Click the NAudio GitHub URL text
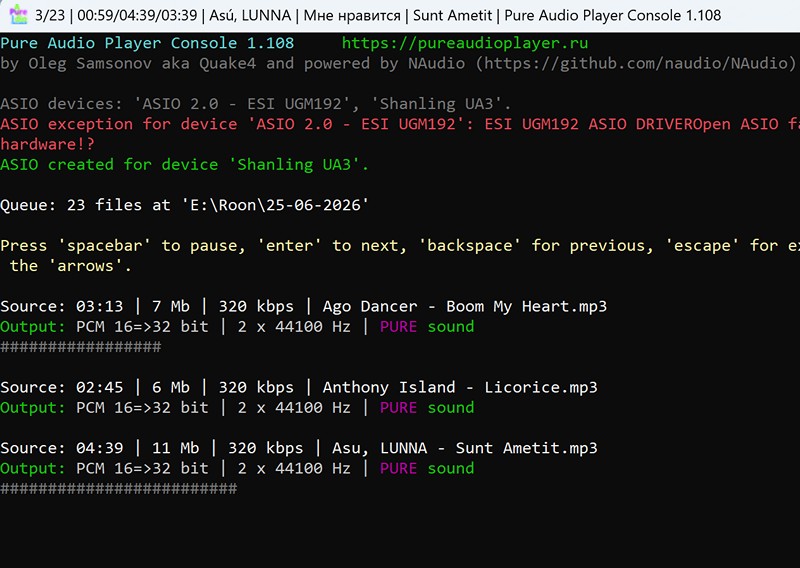The height and width of the screenshot is (568, 800). click(636, 63)
